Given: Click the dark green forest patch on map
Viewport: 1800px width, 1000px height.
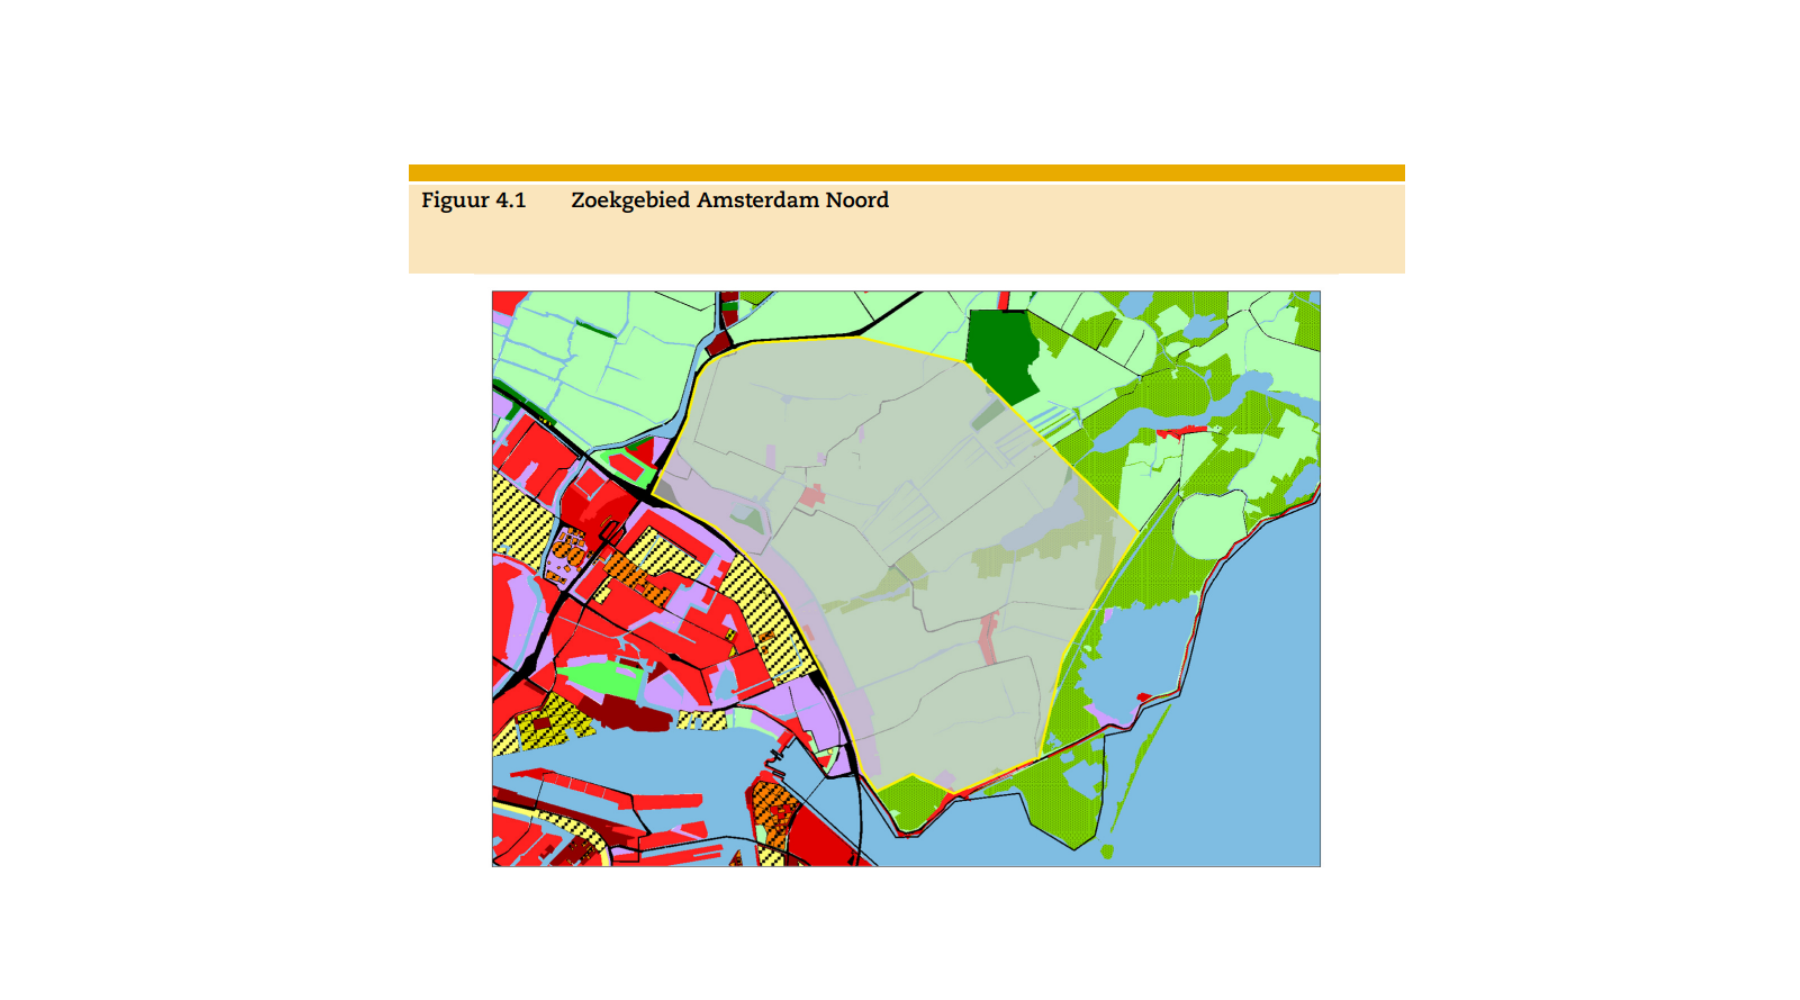Looking at the screenshot, I should 1003,354.
